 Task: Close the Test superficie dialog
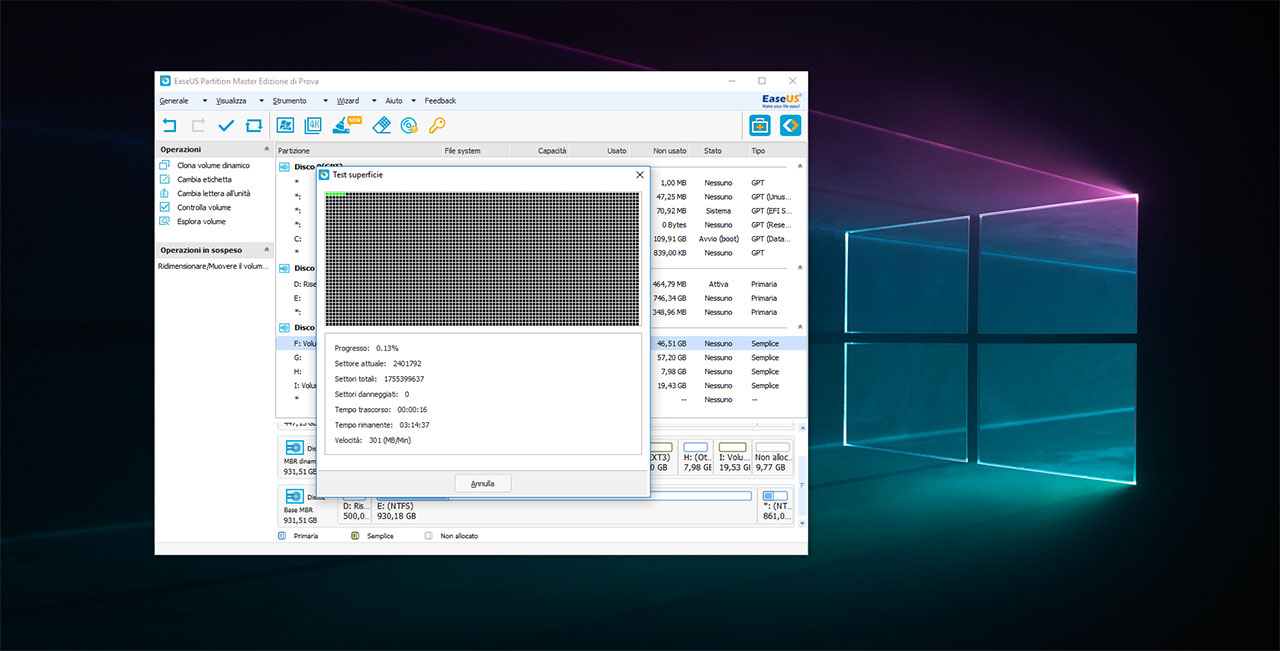(x=639, y=175)
